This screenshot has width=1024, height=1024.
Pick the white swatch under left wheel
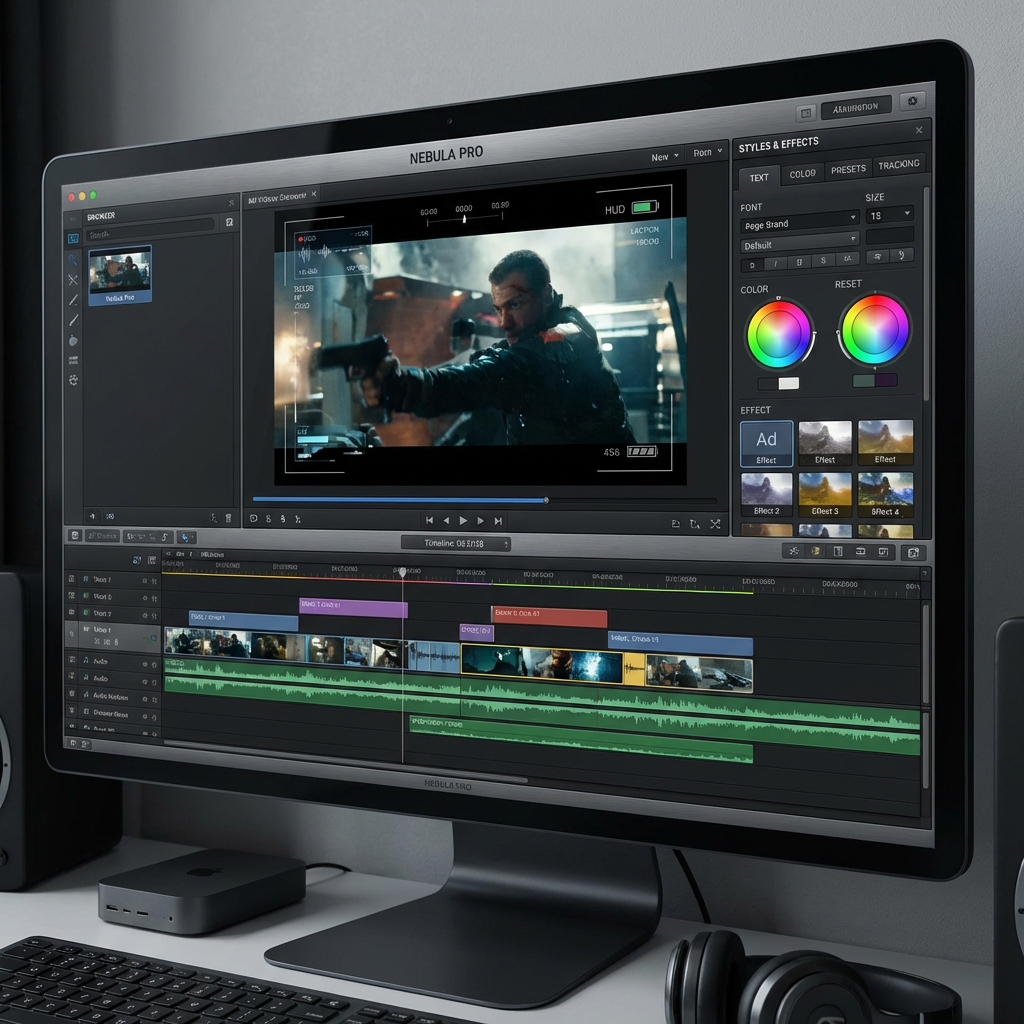(788, 383)
